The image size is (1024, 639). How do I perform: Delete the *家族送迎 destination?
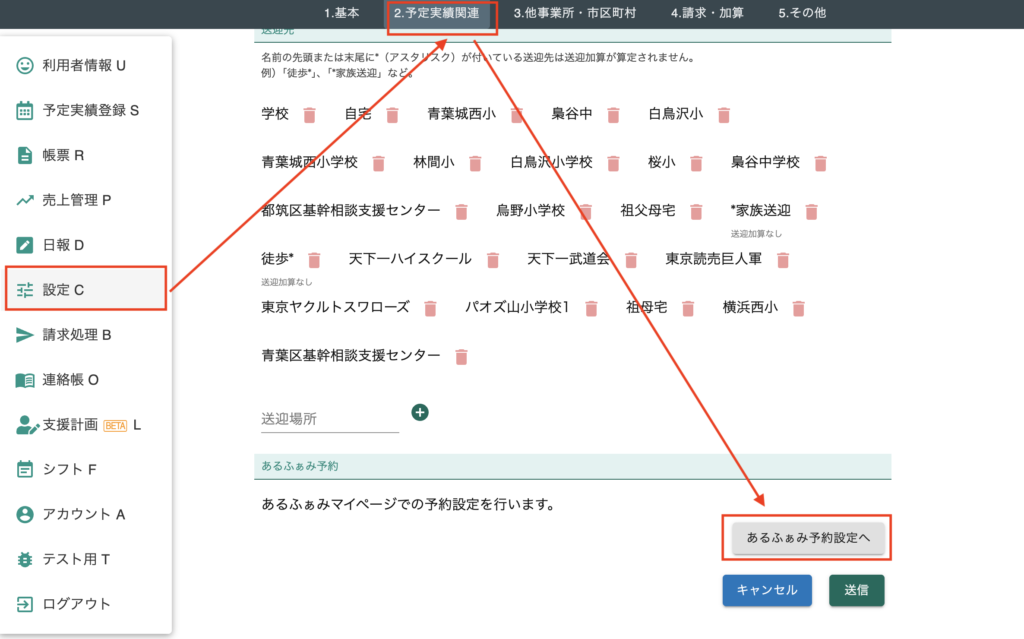pos(812,212)
